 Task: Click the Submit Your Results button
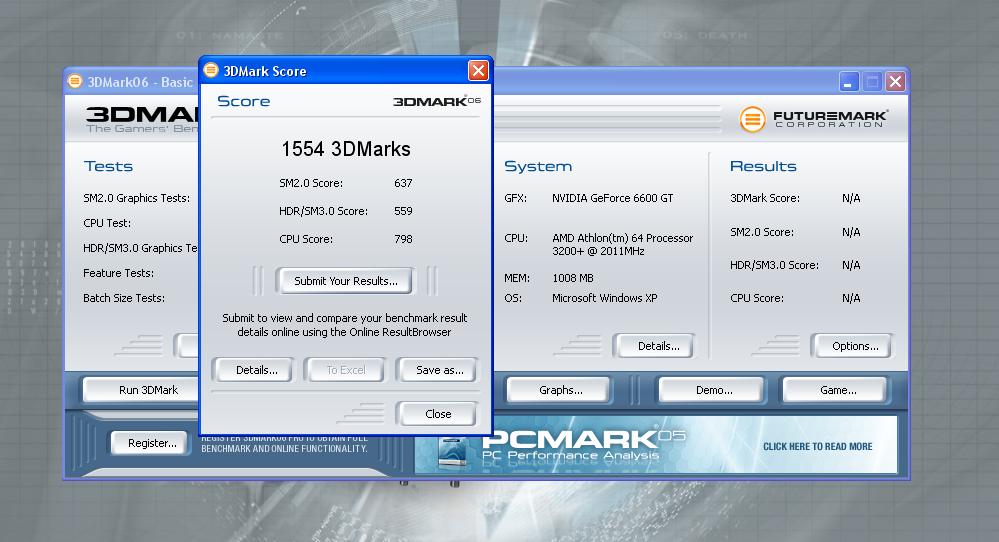pos(345,281)
